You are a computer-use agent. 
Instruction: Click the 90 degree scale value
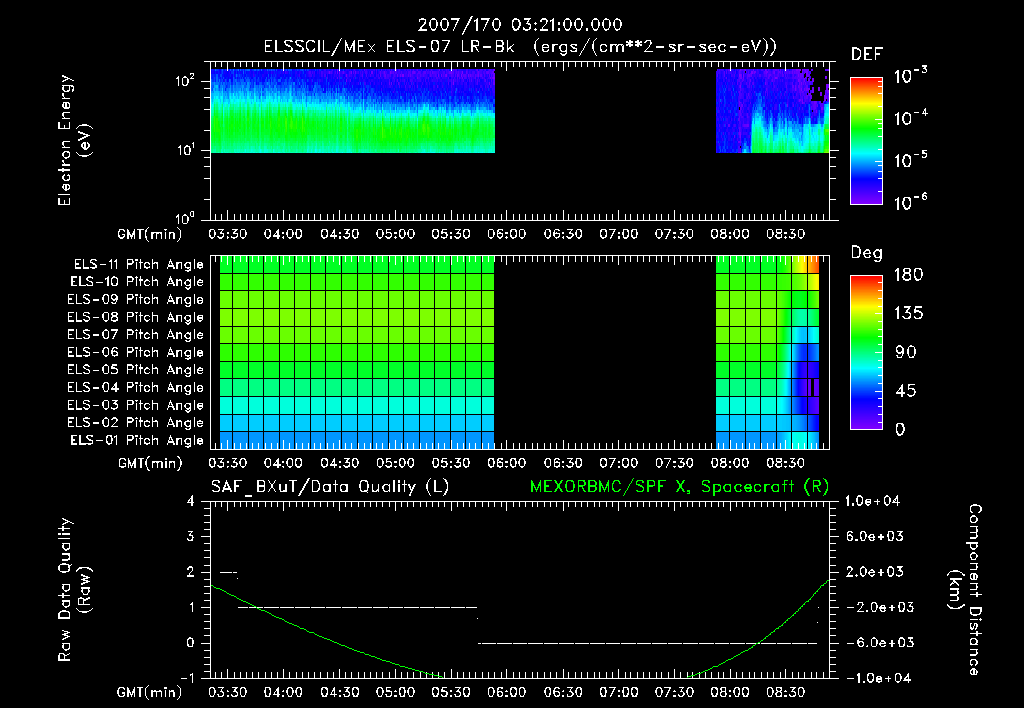coord(906,352)
